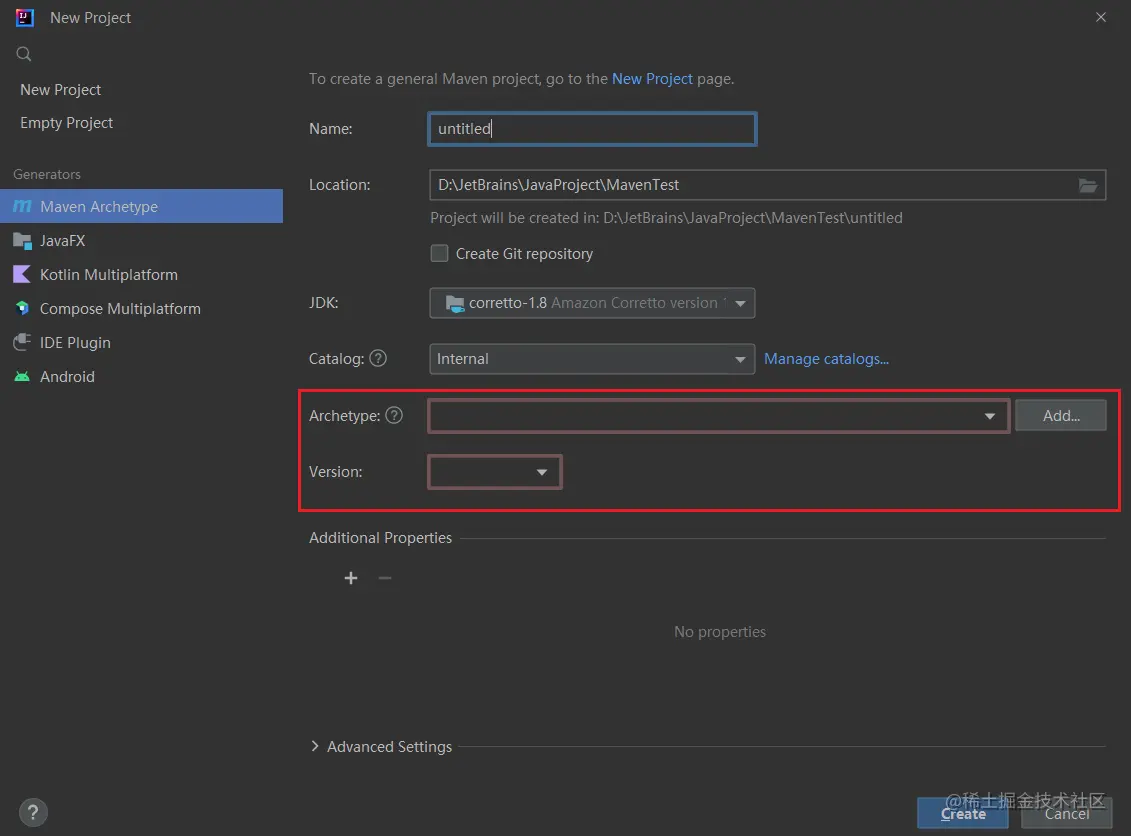The height and width of the screenshot is (836, 1131).
Task: Focus the Name input field
Action: (591, 128)
